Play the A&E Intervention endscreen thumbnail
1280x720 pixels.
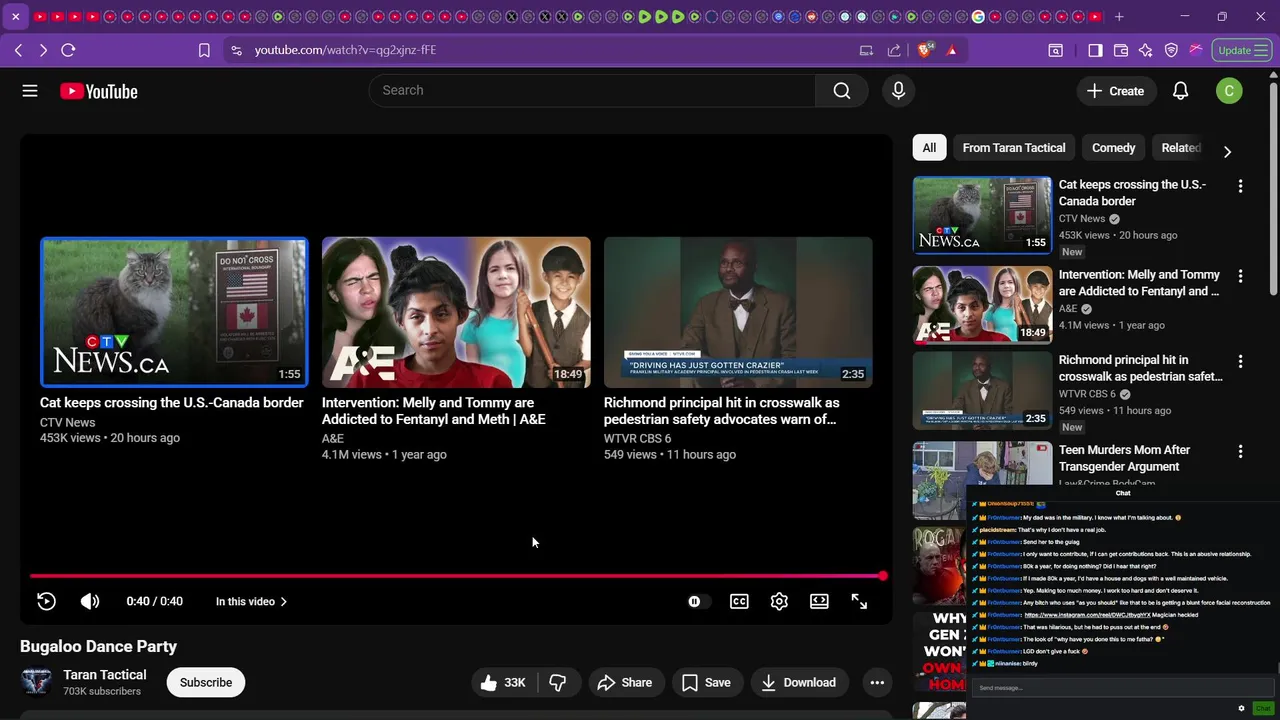[x=456, y=312]
